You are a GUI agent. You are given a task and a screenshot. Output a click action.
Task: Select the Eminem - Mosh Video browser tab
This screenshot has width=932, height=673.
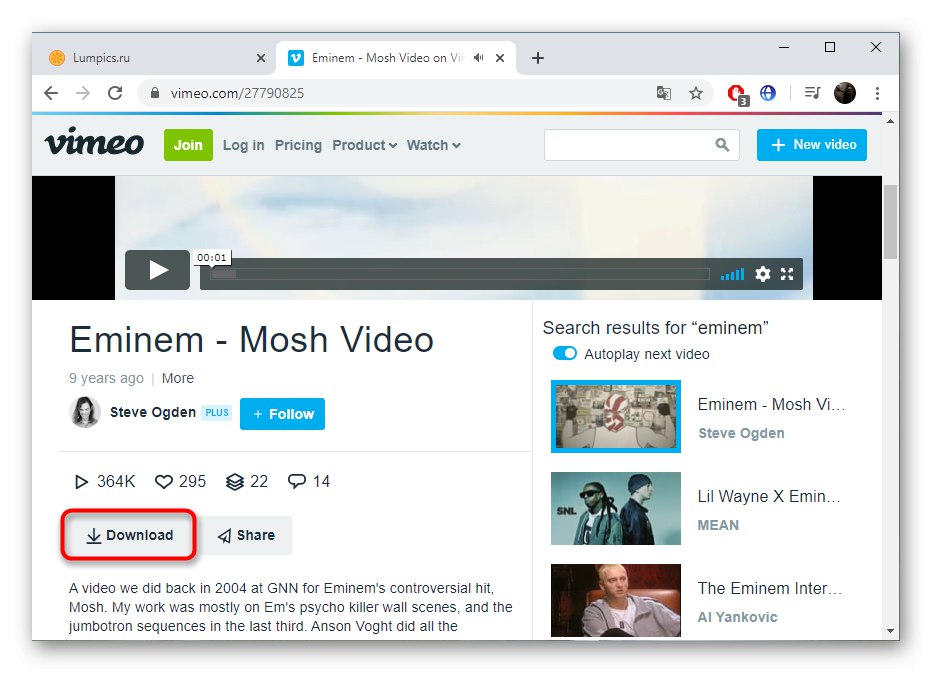tap(395, 58)
